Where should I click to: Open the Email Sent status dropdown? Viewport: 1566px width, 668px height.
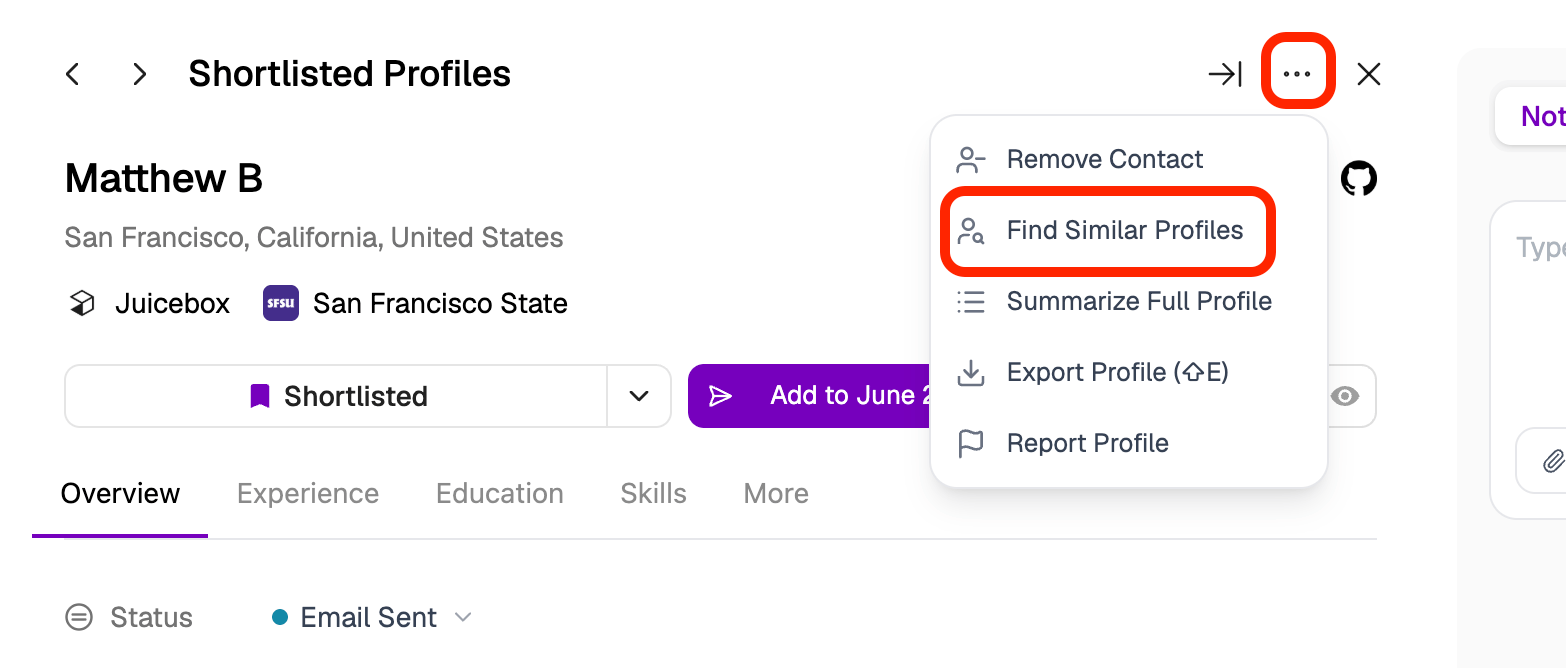[371, 618]
